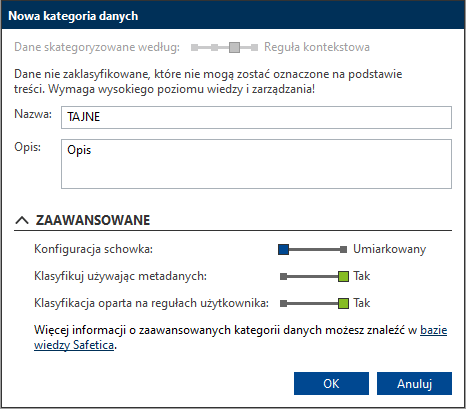Click the Umiarkowany slider value label
This screenshot has height=409, width=466.
coord(390,249)
